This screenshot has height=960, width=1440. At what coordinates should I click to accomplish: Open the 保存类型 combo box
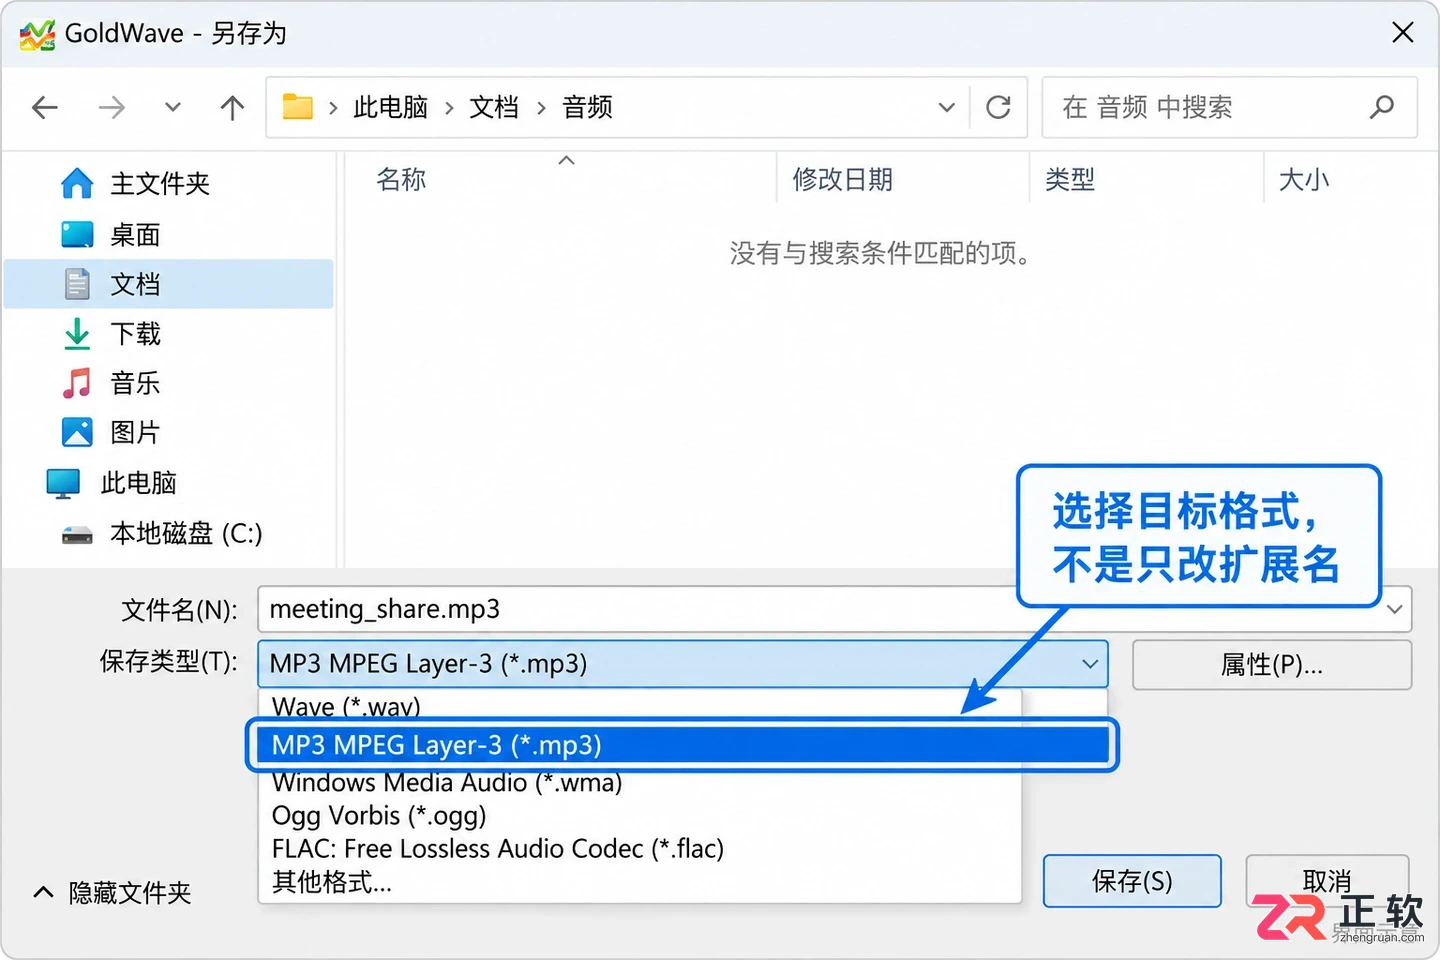(x=683, y=664)
